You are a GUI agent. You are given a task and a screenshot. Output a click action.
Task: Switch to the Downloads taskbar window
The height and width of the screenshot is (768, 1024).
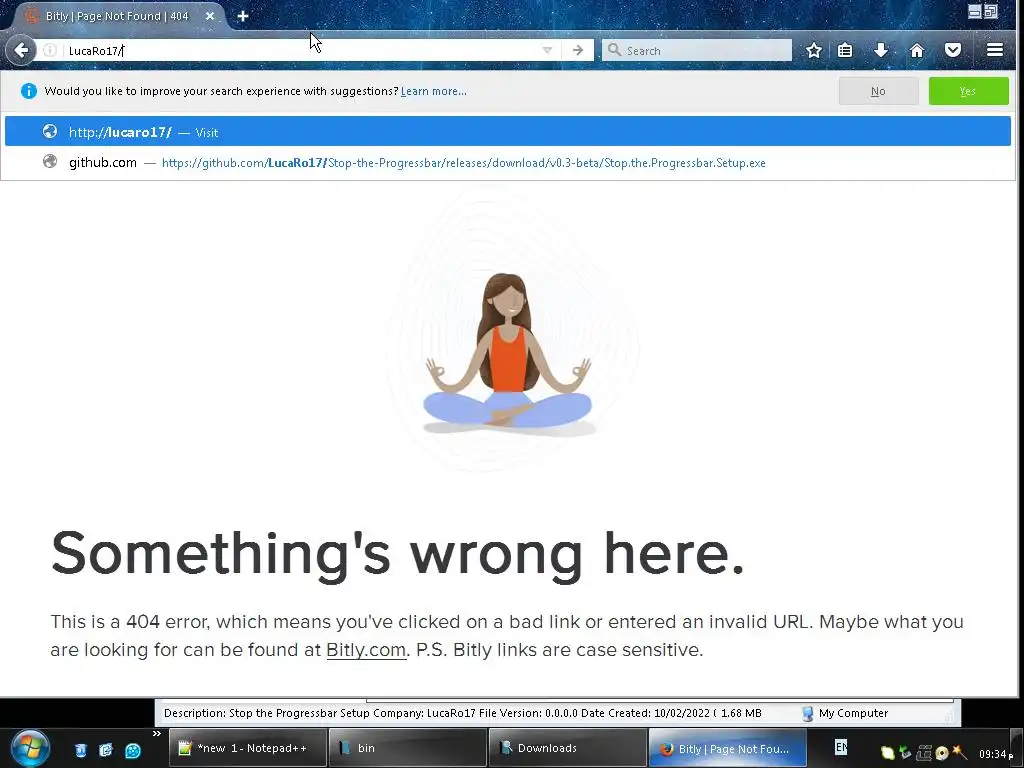(568, 748)
